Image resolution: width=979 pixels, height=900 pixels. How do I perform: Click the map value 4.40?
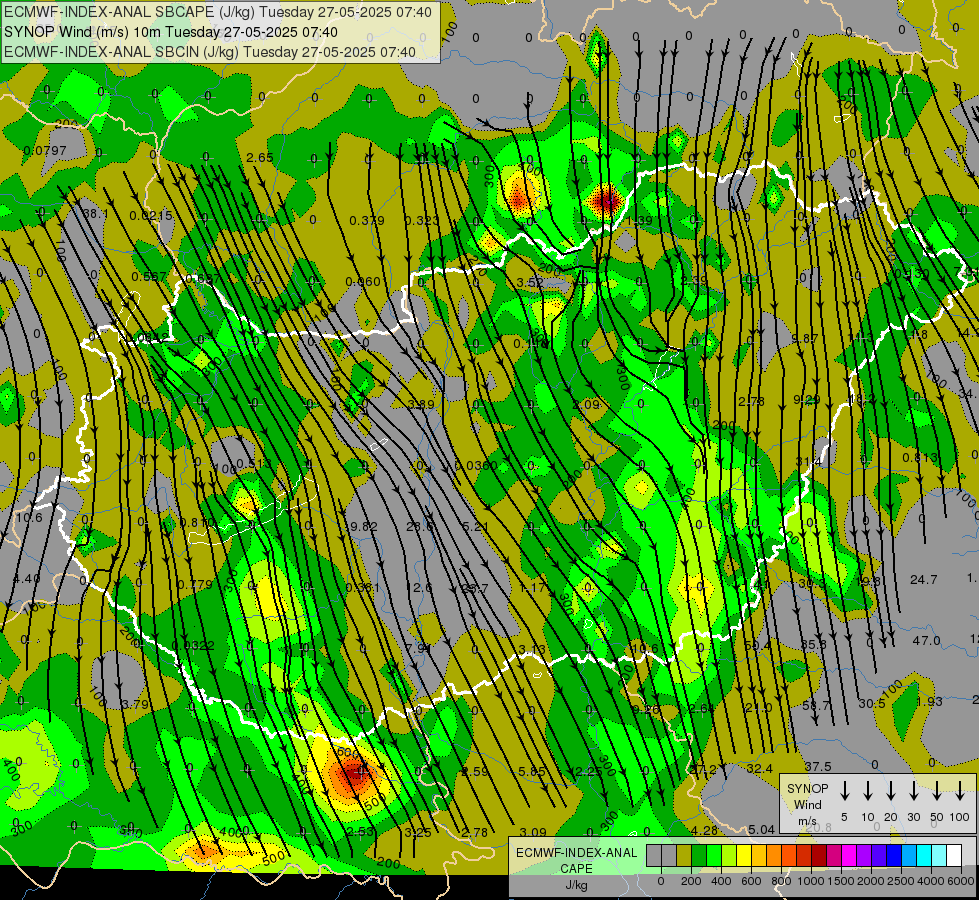(26, 579)
